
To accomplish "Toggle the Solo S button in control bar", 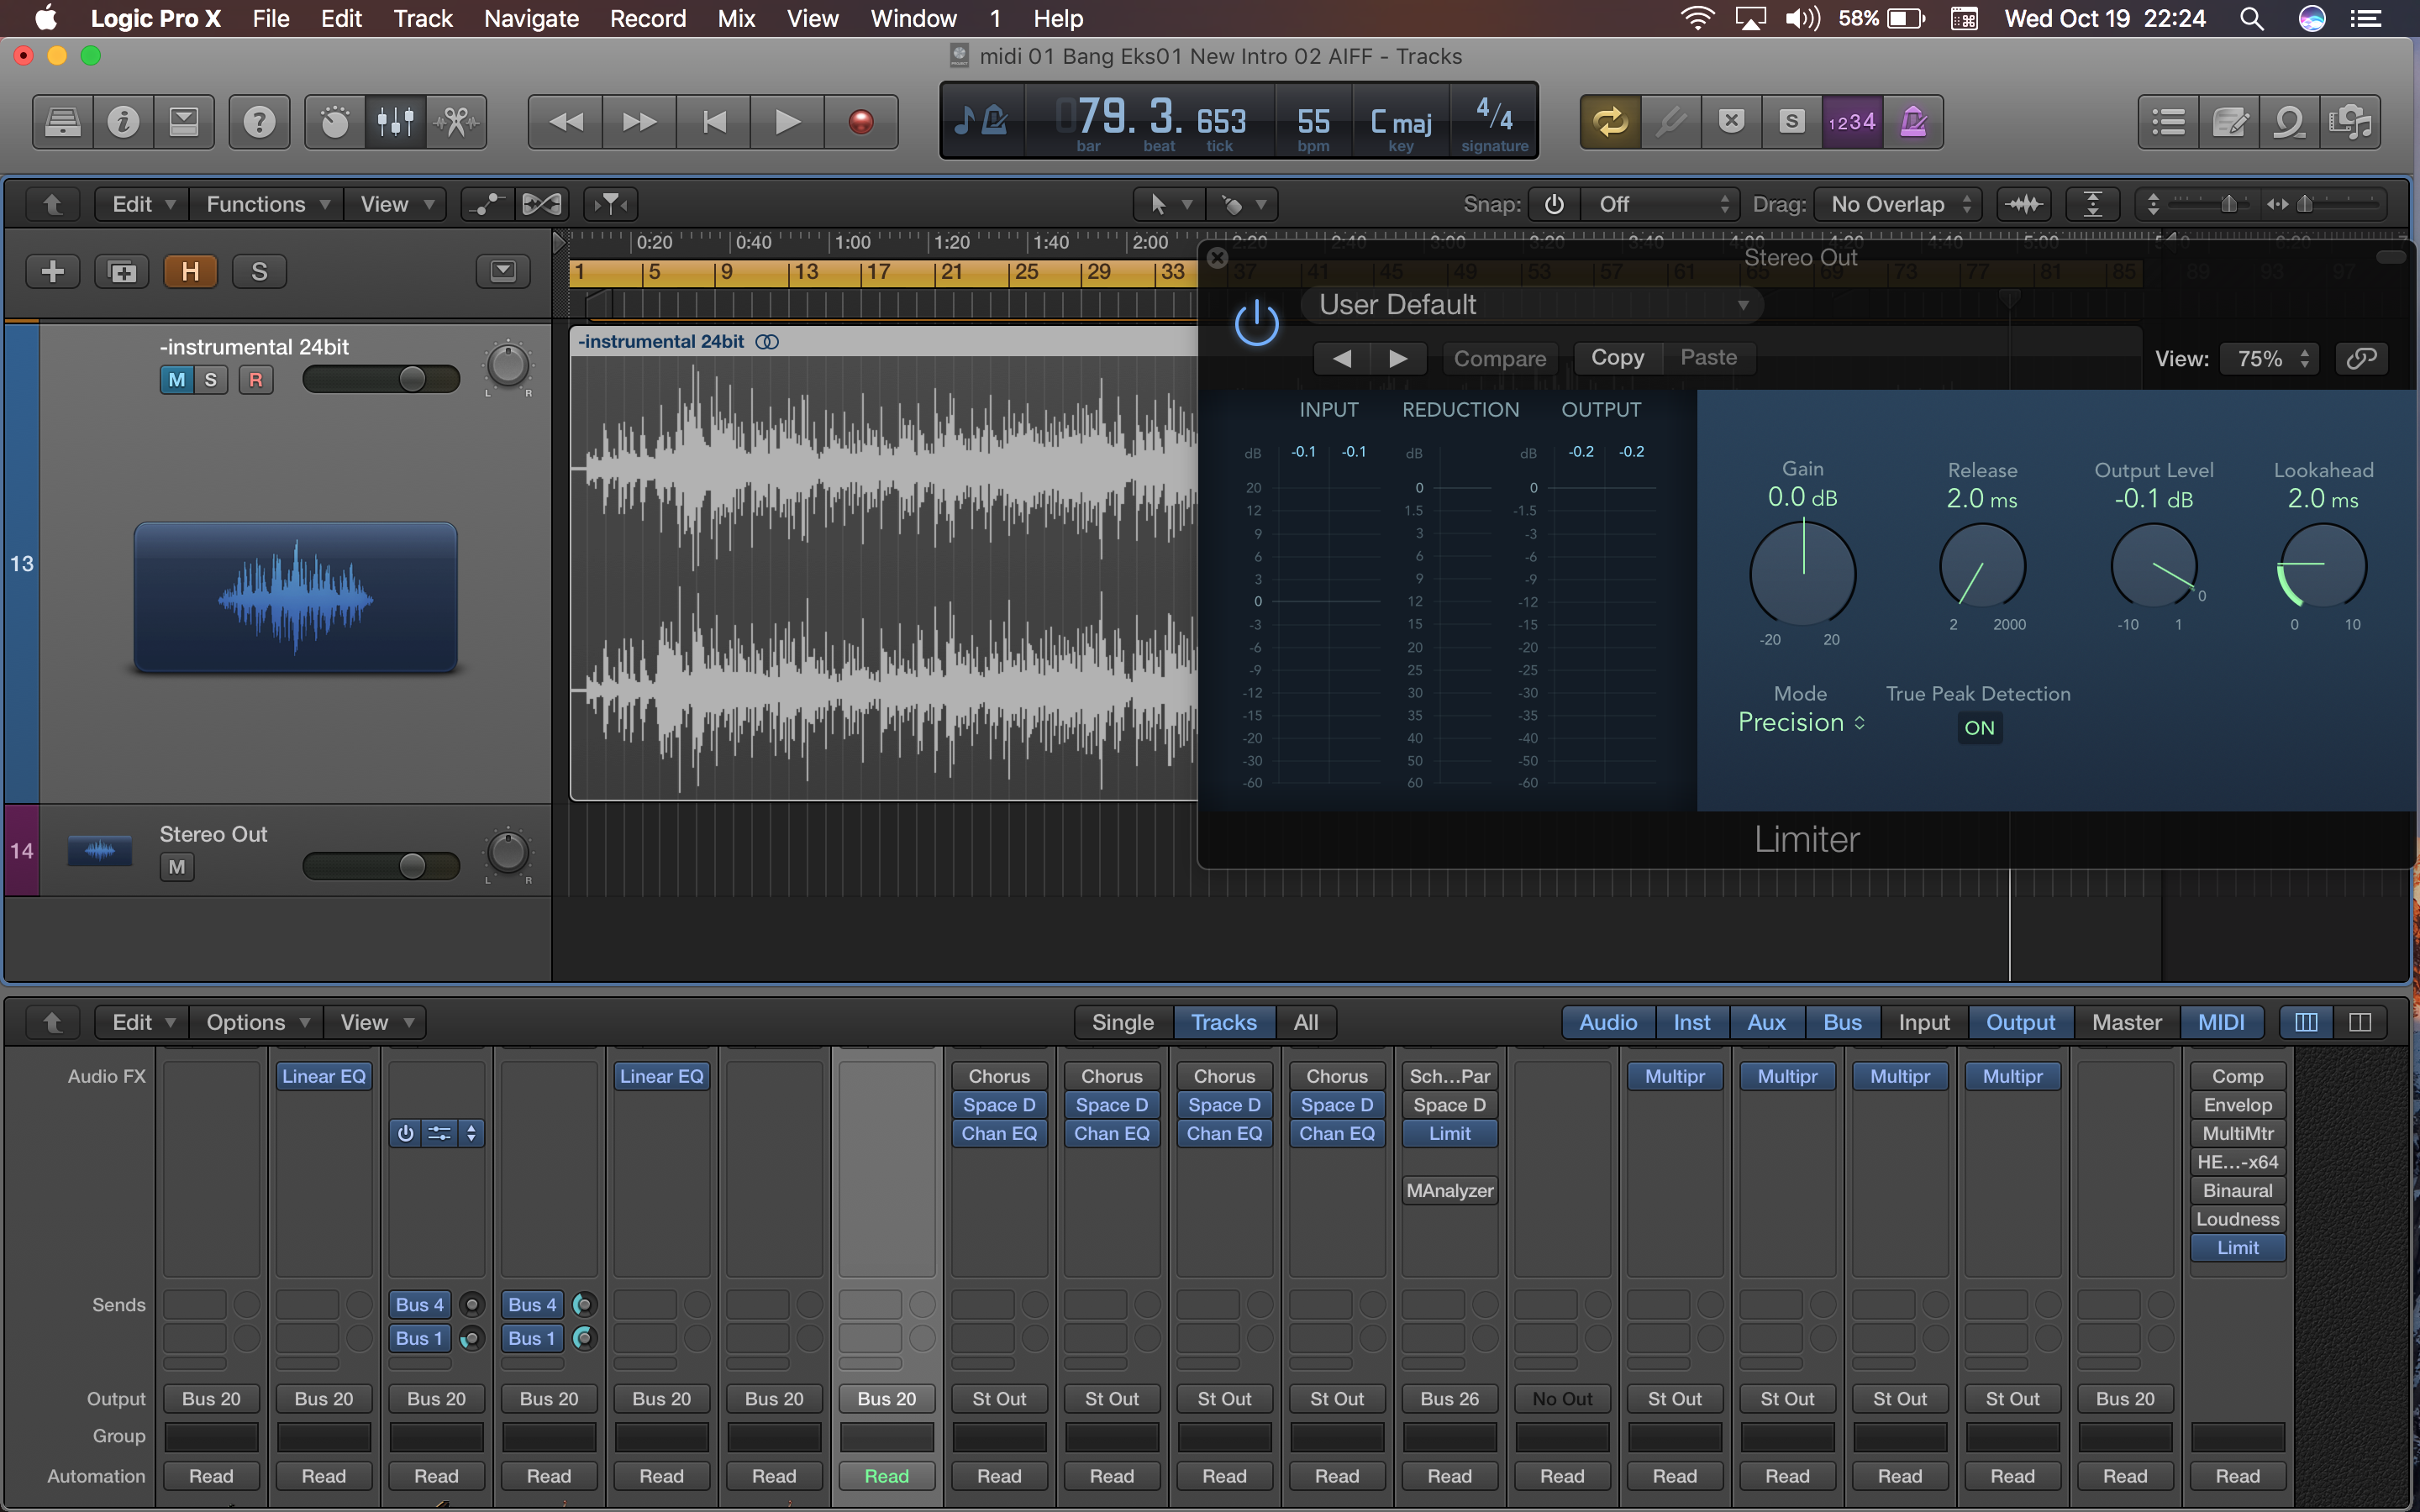I will click(1792, 122).
